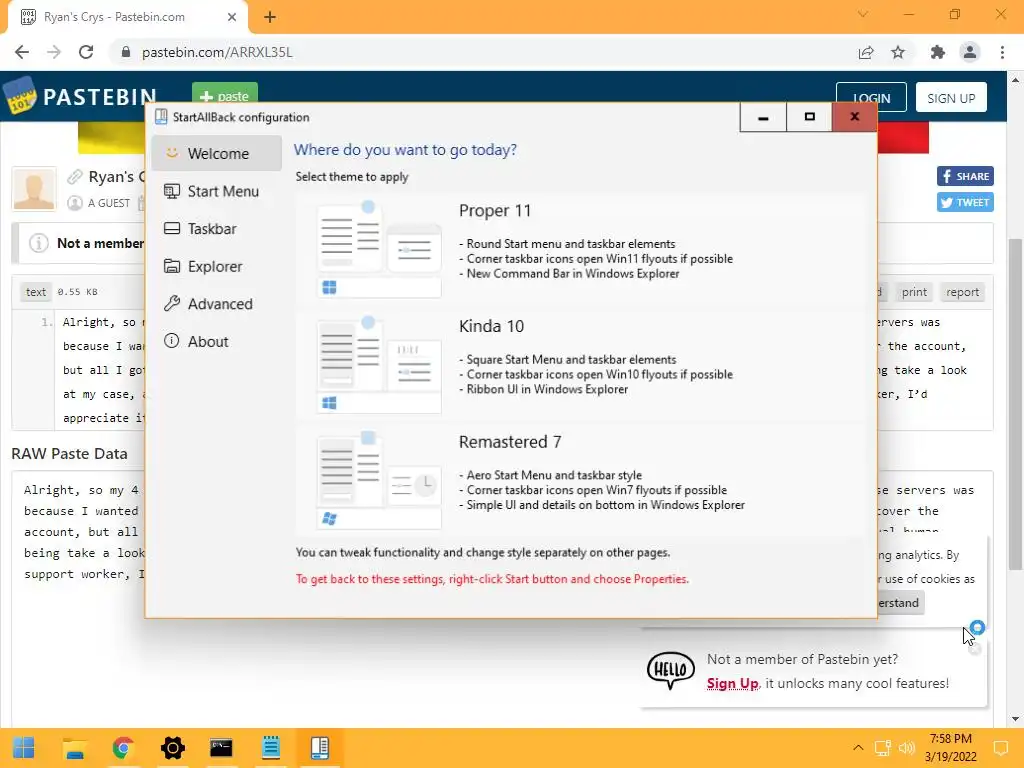Click the Pastebin logo
1024x768 pixels.
80,97
